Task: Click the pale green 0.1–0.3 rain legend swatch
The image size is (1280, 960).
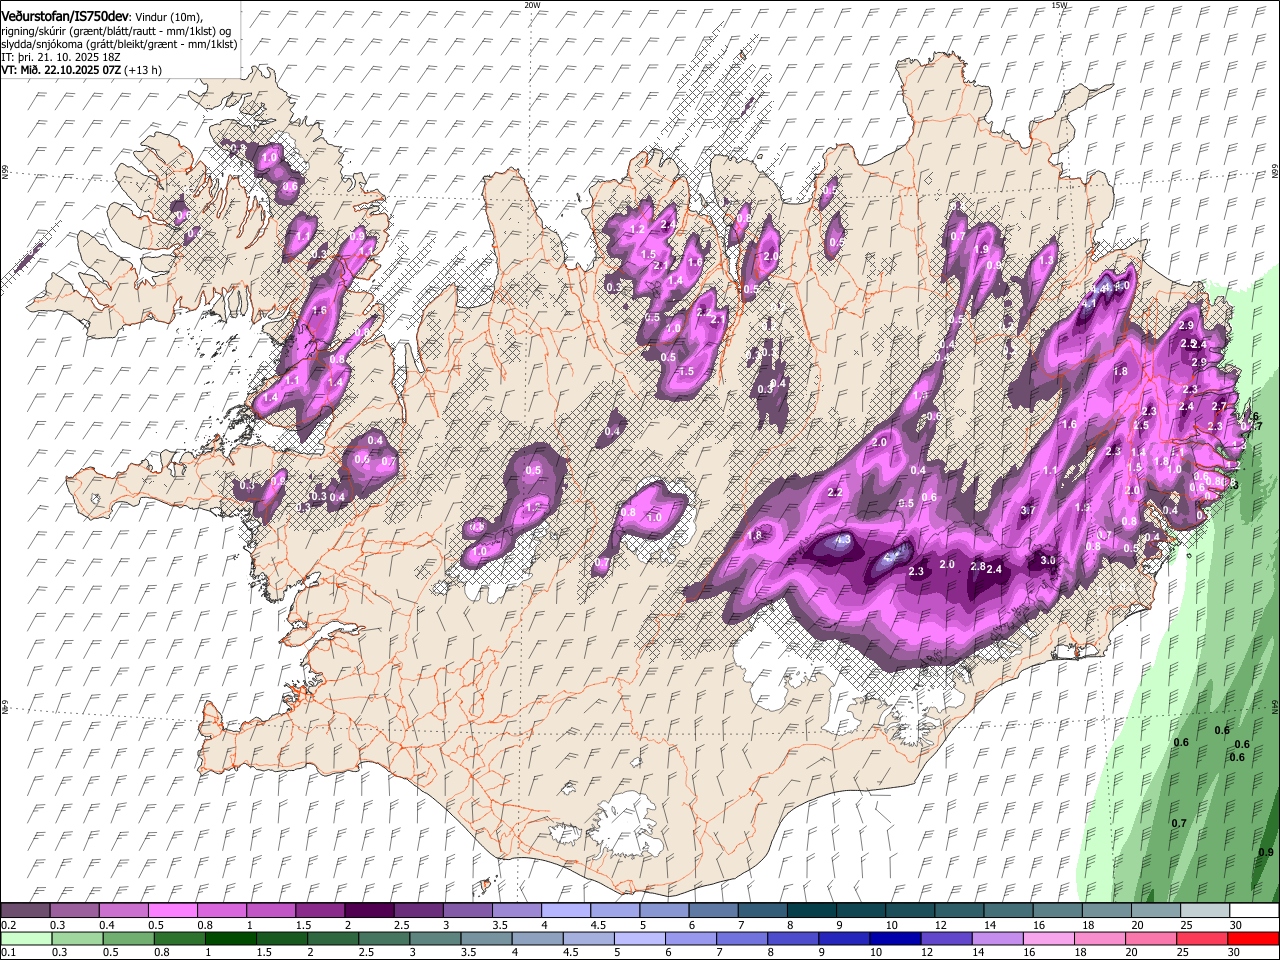Action: pyautogui.click(x=26, y=938)
